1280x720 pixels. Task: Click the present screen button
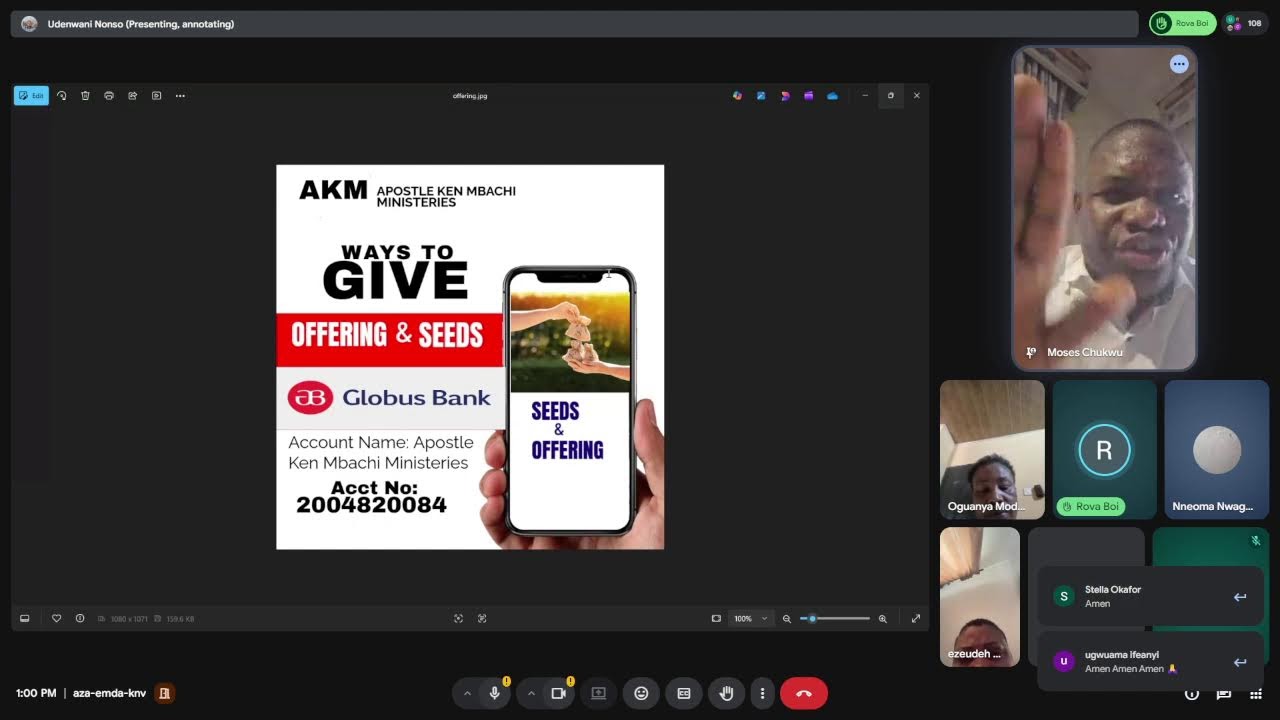(x=598, y=693)
